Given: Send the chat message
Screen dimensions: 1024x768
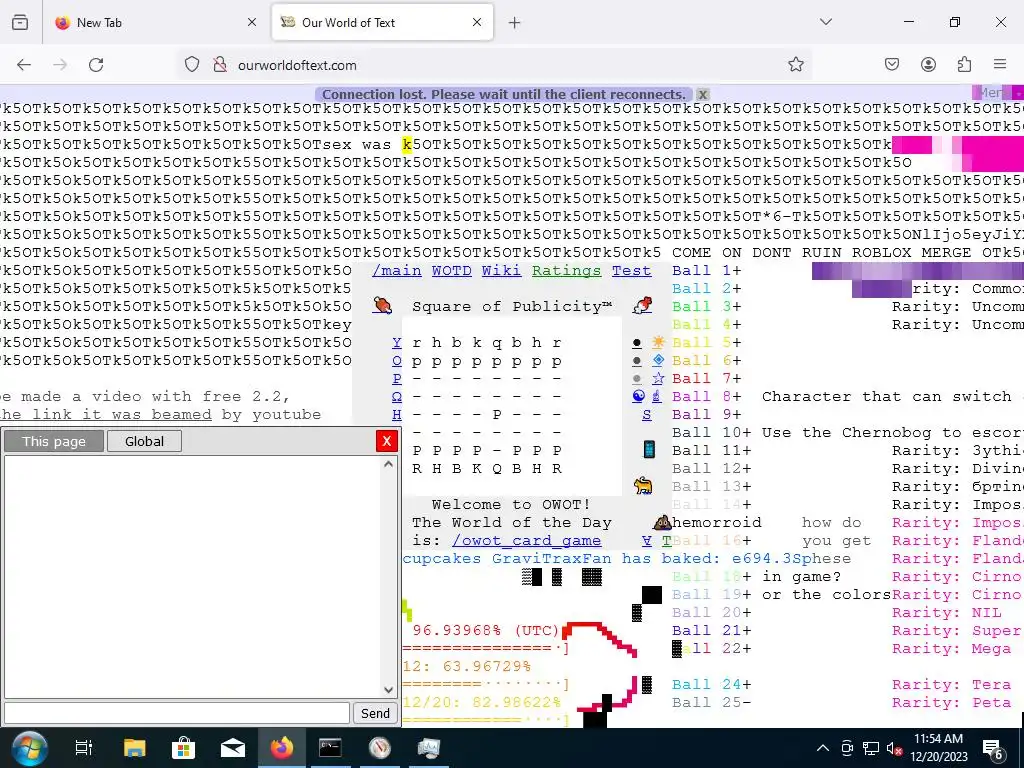Looking at the screenshot, I should tap(376, 713).
